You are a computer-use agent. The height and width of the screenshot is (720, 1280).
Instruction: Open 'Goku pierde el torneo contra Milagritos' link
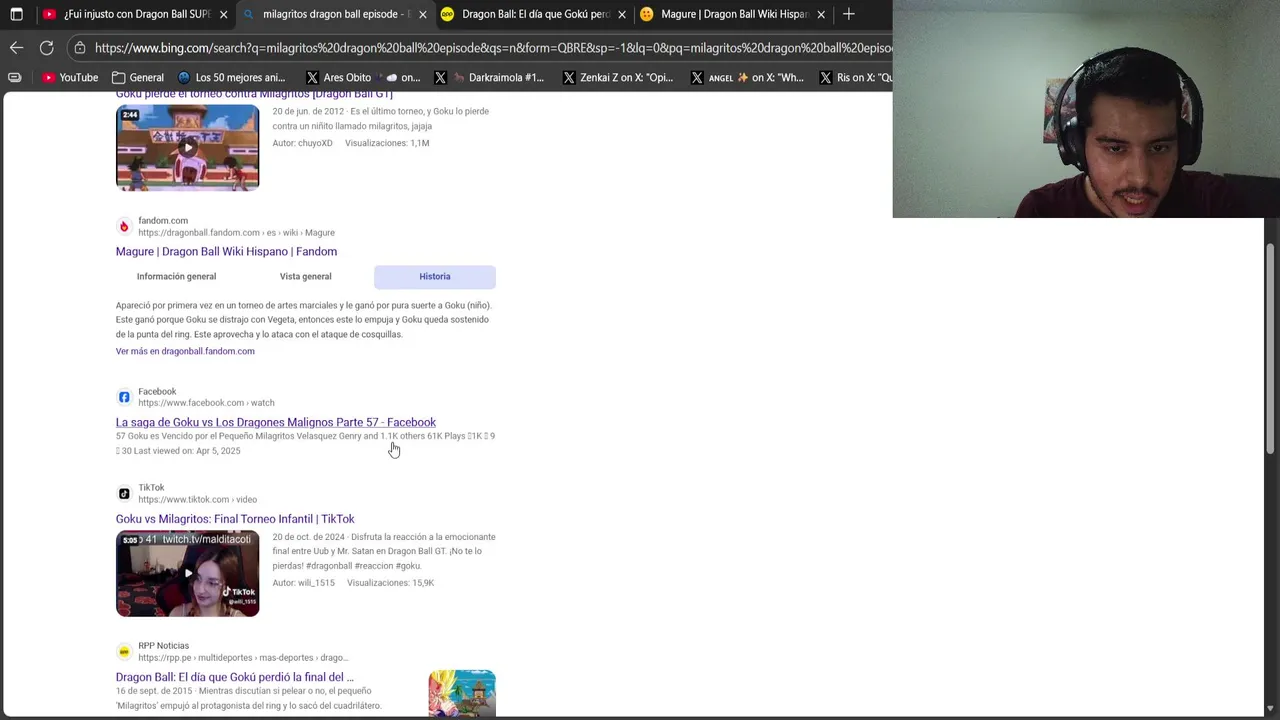[254, 94]
